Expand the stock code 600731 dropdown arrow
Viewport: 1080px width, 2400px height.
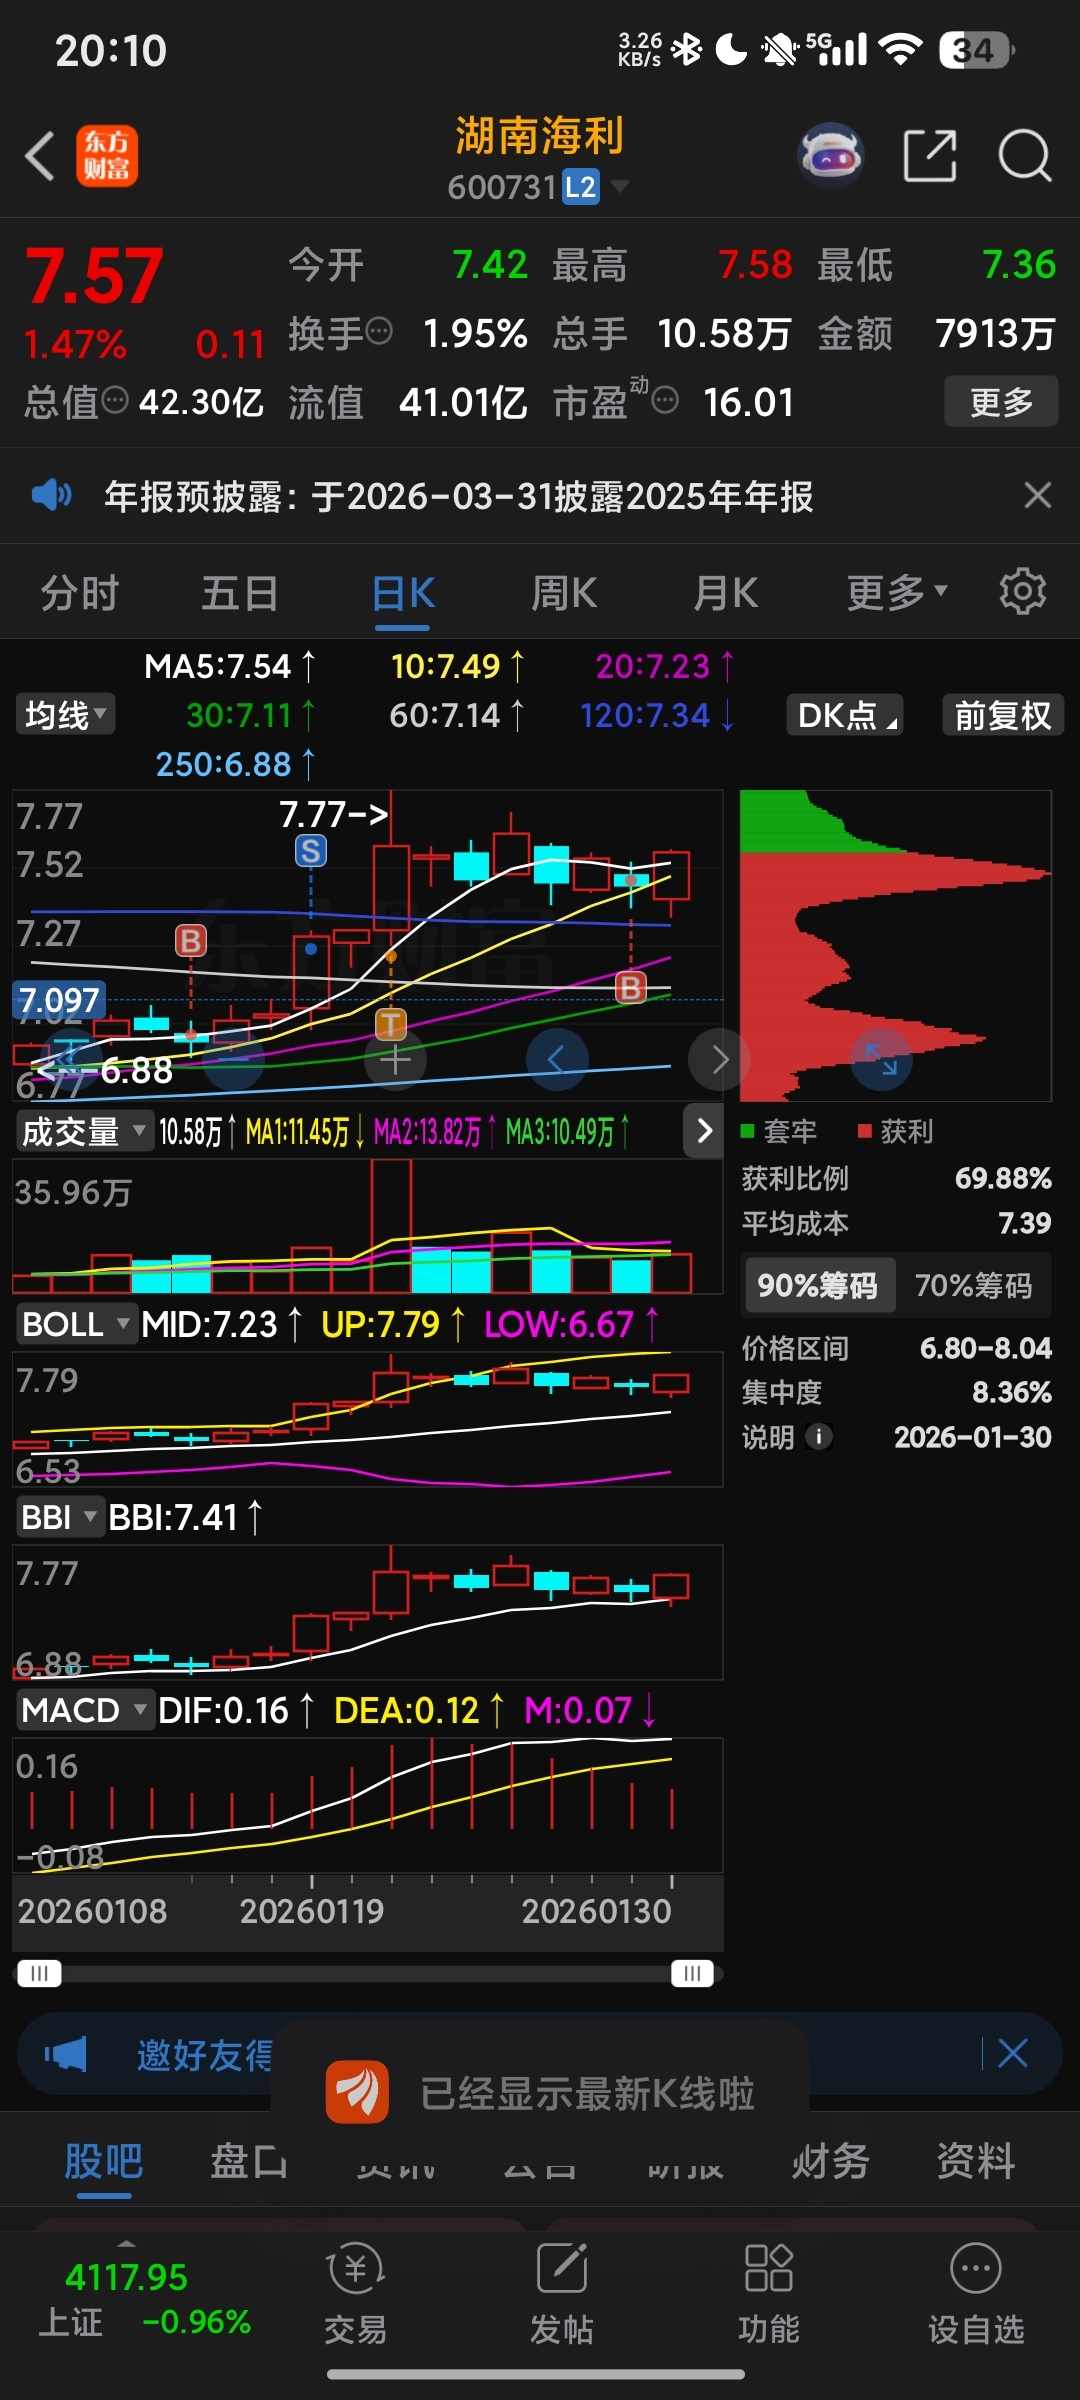pyautogui.click(x=619, y=186)
